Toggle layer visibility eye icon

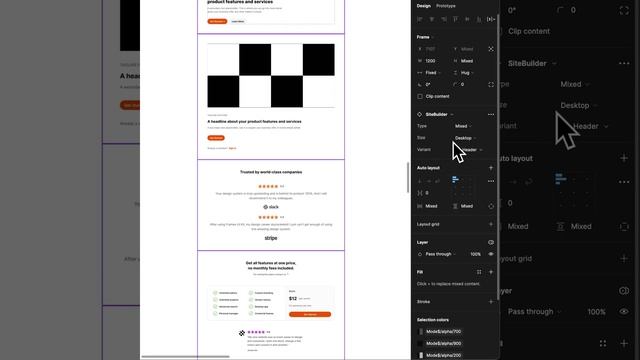coord(491,254)
